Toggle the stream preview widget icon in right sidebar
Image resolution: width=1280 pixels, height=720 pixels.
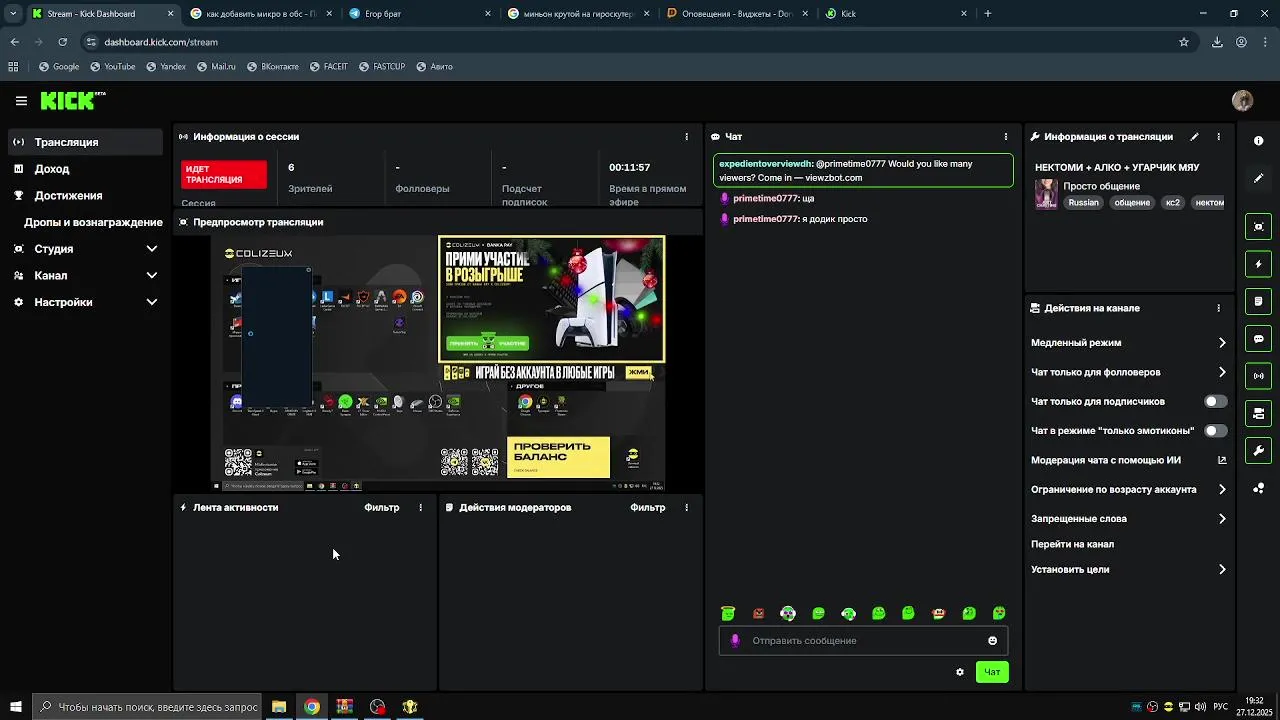point(1259,227)
